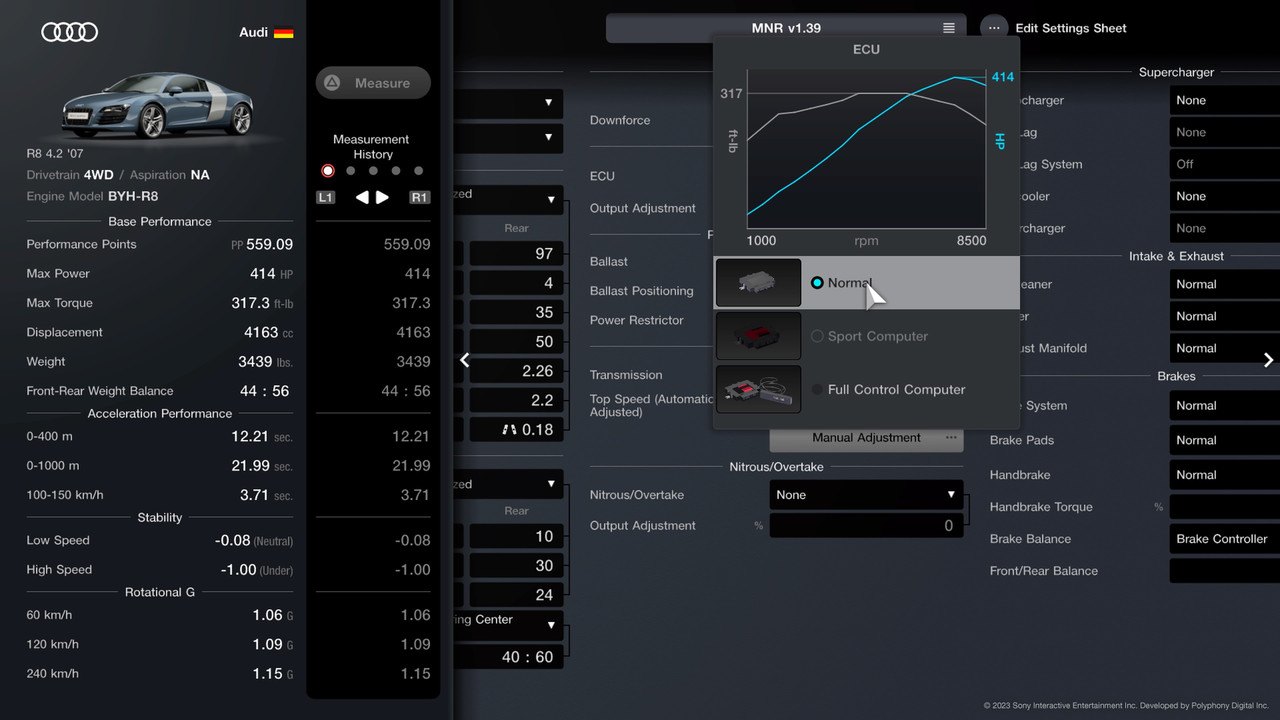Click the rear value field showing 35

(x=516, y=312)
